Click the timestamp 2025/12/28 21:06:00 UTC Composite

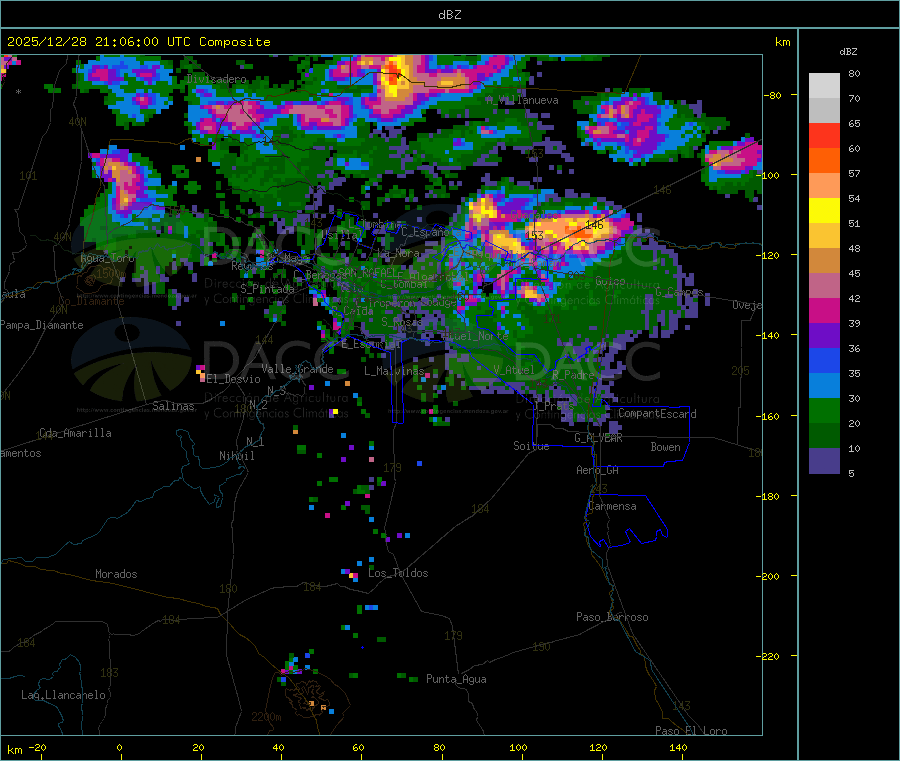click(138, 42)
